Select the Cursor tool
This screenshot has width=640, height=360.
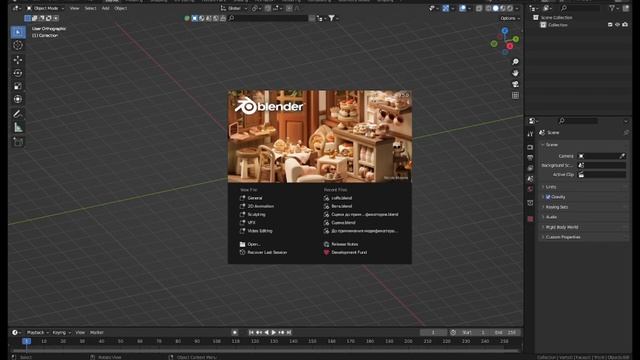[x=18, y=45]
